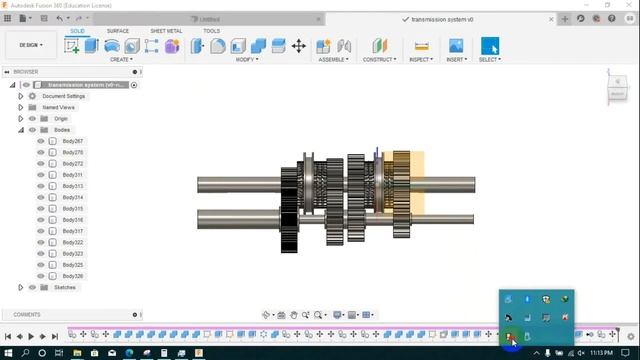Select the New Component tool

pos(323,46)
